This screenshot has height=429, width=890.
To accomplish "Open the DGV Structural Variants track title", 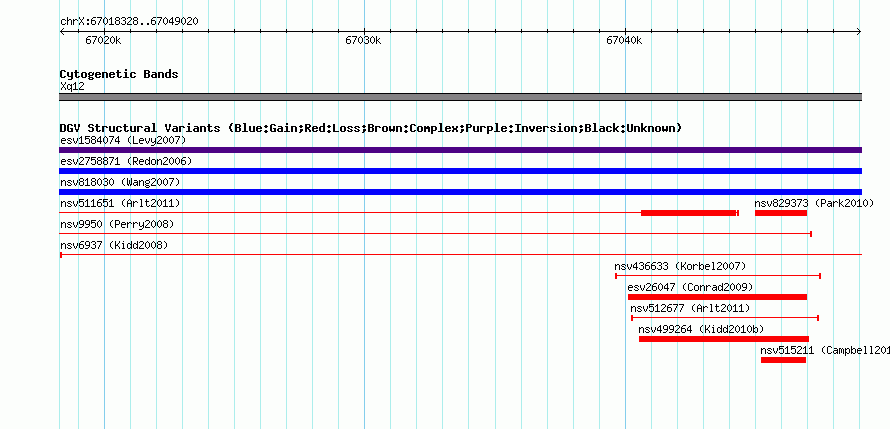I will 371,128.
